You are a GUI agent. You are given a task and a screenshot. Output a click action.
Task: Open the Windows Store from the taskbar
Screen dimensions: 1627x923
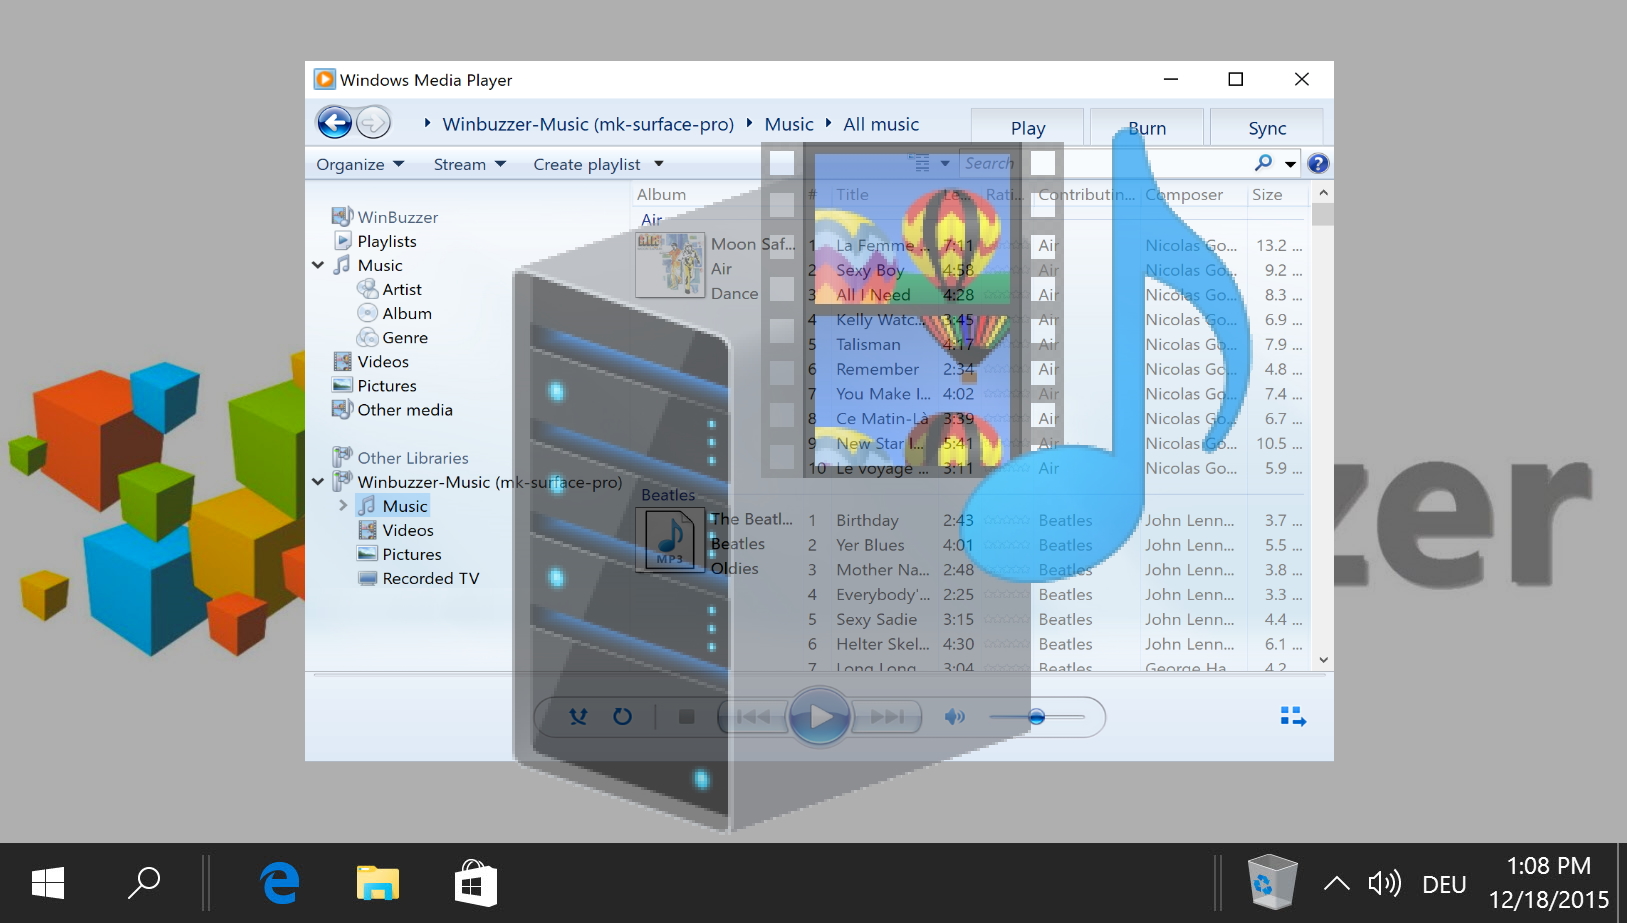coord(475,883)
